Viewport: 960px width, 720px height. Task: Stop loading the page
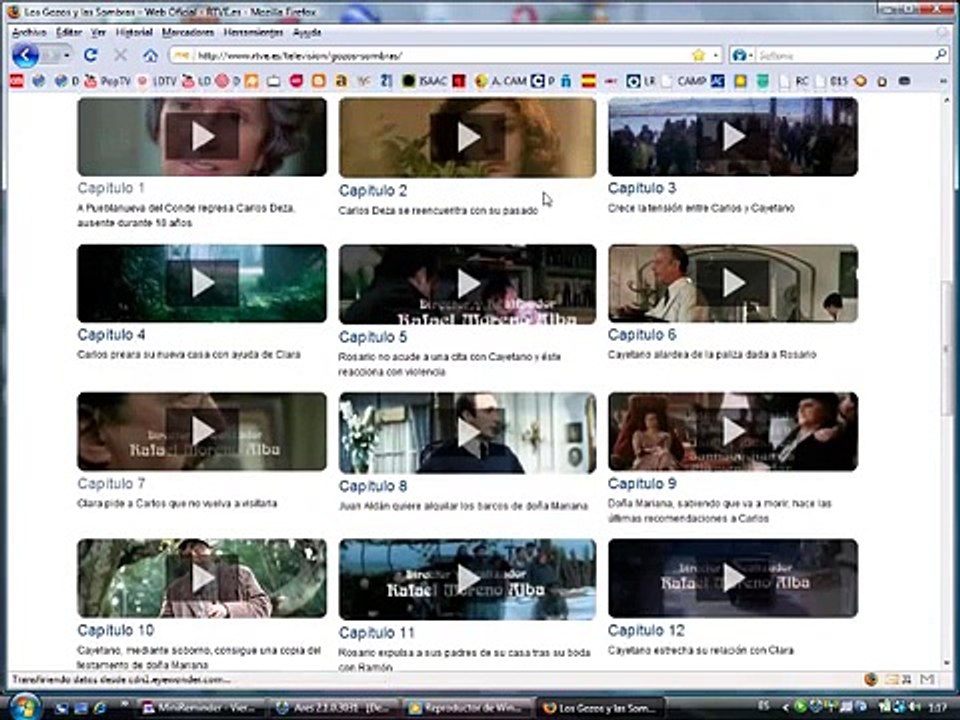pyautogui.click(x=121, y=56)
